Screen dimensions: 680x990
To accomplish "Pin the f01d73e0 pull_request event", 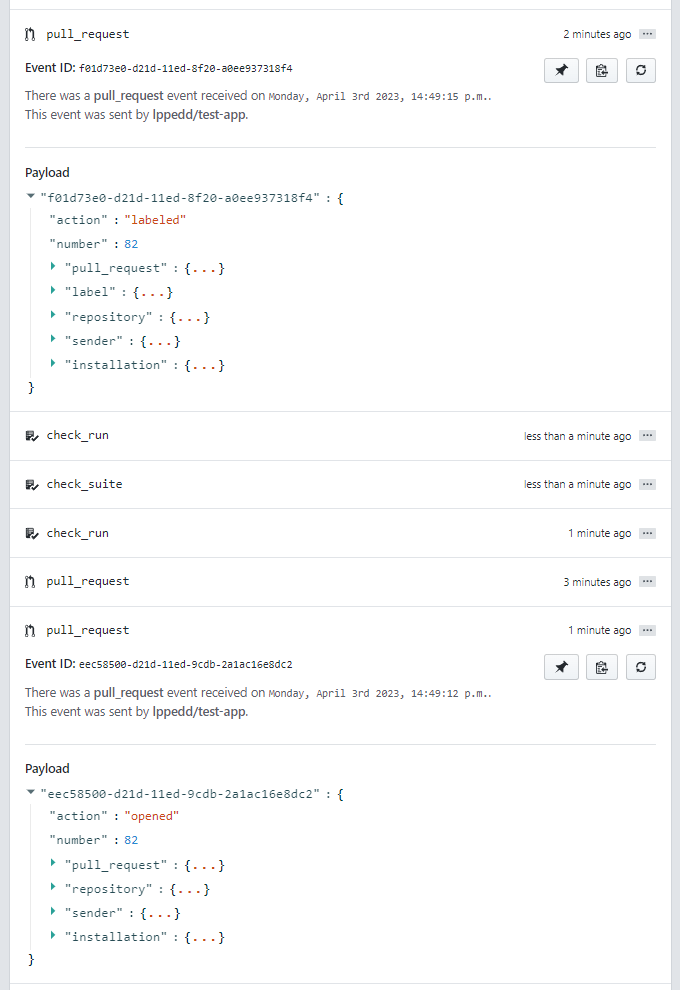I will (561, 70).
